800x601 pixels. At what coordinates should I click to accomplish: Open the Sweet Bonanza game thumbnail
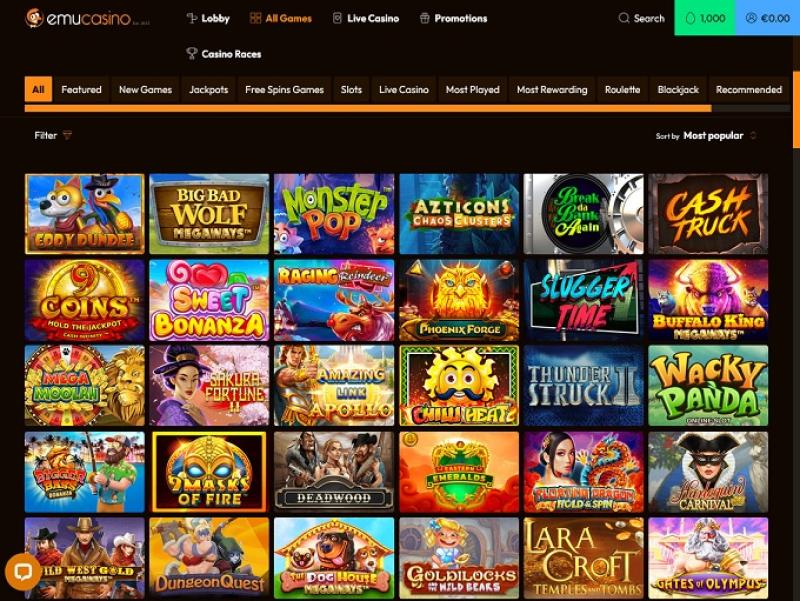209,300
